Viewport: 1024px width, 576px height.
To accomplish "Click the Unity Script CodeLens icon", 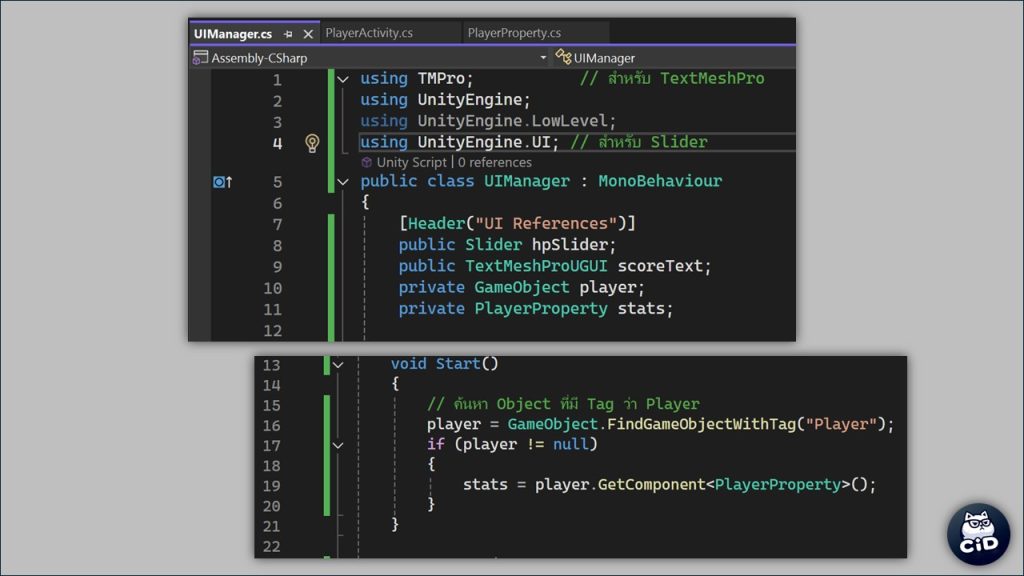I will click(x=367, y=162).
